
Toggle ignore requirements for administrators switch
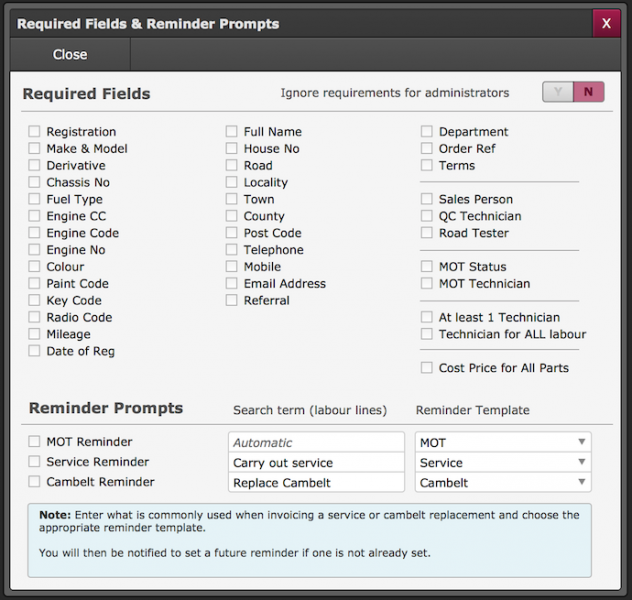coord(574,92)
